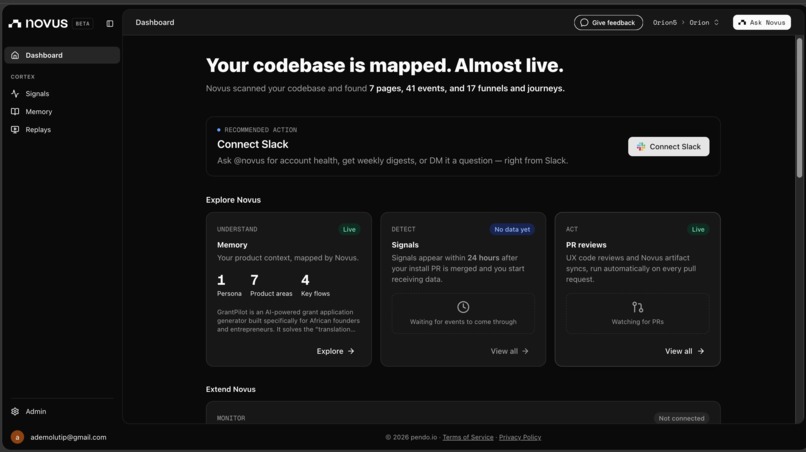Click the Replays screen icon
The image size is (806, 452).
point(15,130)
